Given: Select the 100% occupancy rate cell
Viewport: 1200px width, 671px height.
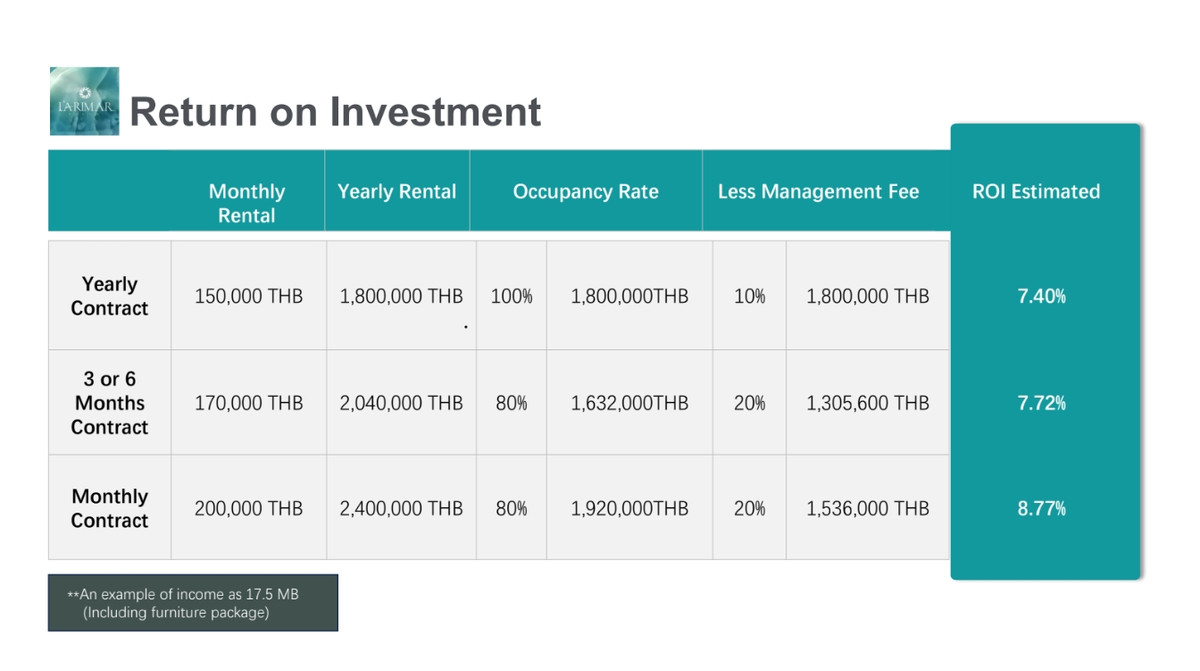Looking at the screenshot, I should 512,296.
